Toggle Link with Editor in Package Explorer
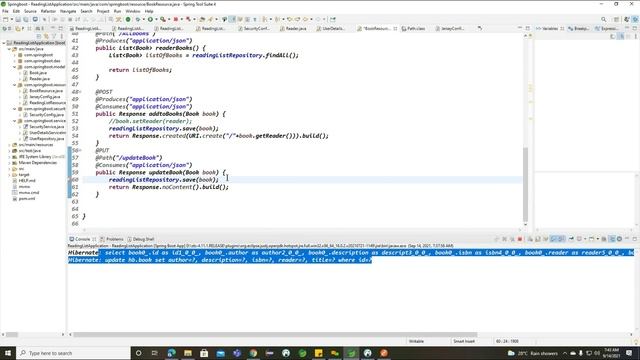This screenshot has width=640, height=360. (46, 36)
